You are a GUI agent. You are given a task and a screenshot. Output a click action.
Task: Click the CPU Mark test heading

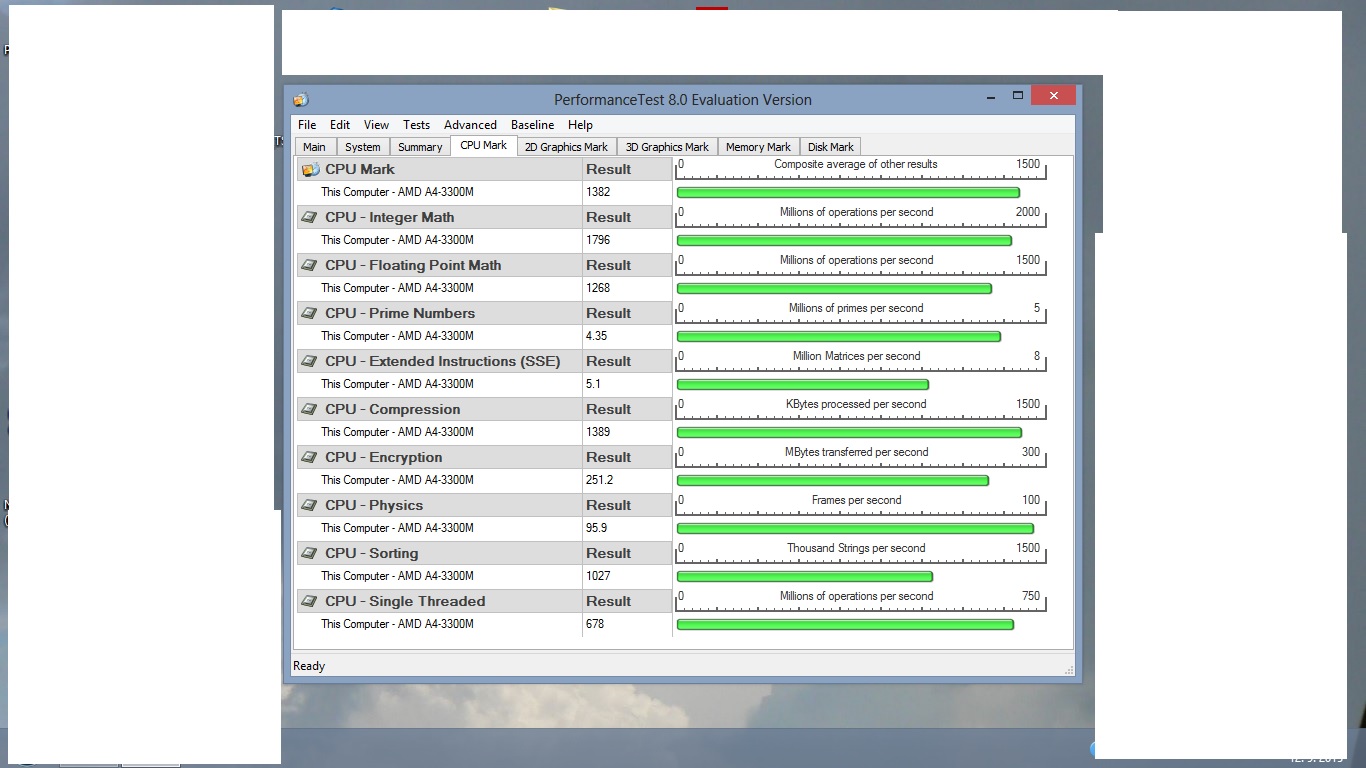(359, 169)
